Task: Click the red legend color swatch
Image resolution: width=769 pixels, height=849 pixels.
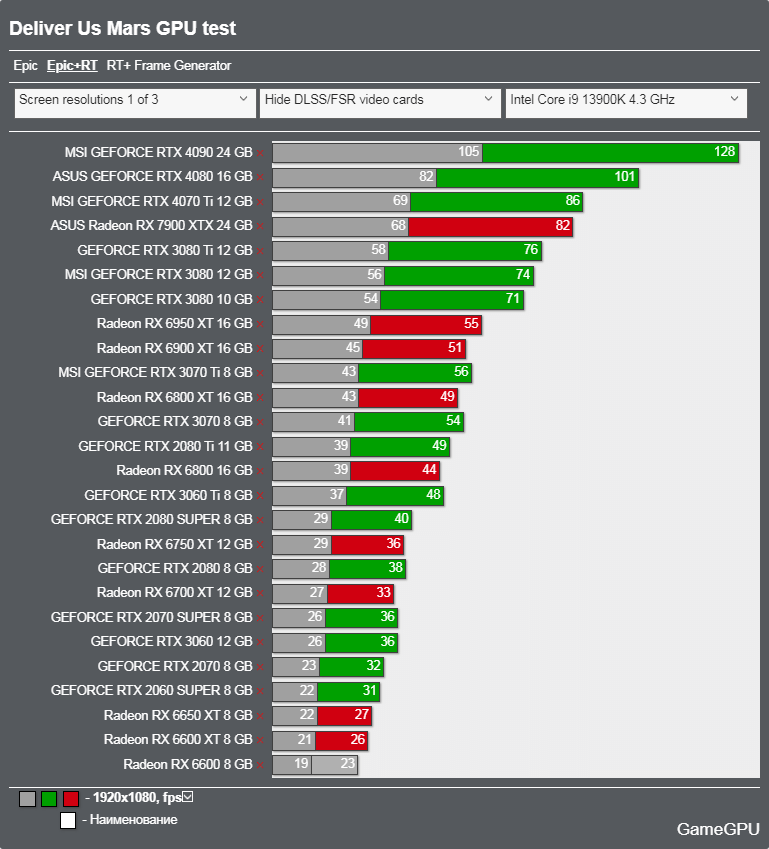Action: 71,799
